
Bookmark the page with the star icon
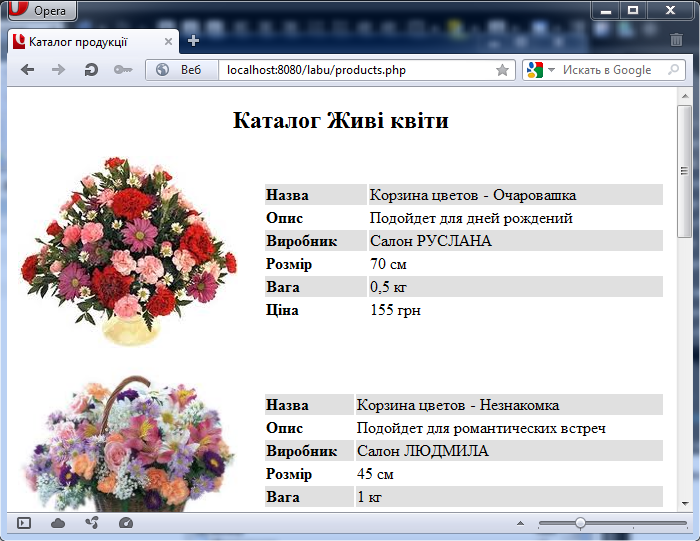tap(502, 70)
